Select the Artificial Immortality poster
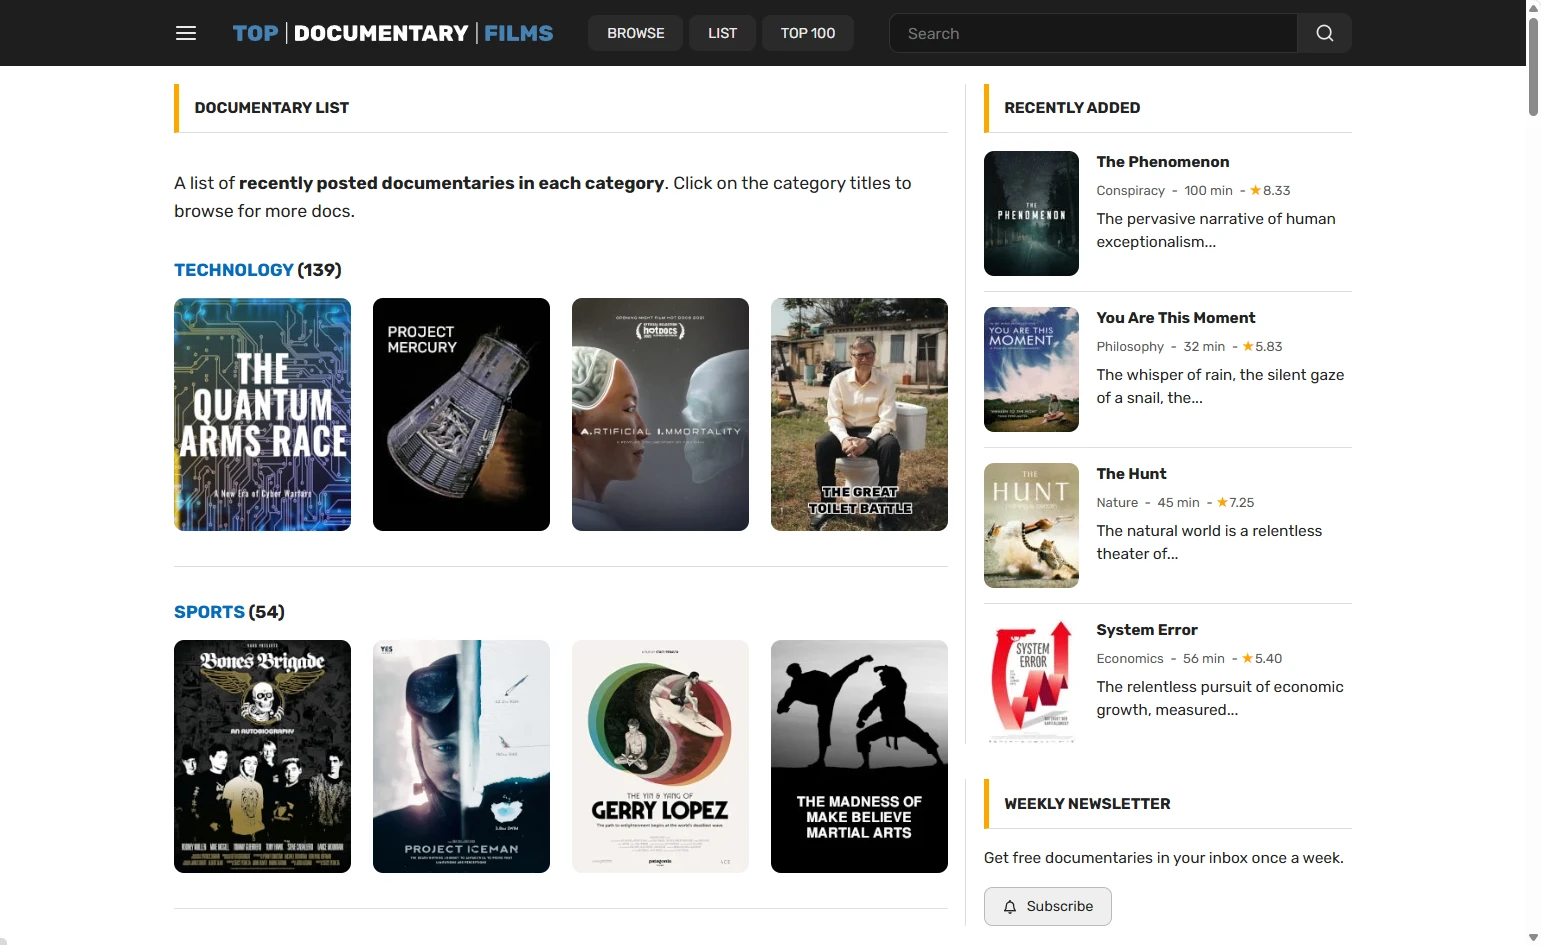 [x=660, y=414]
